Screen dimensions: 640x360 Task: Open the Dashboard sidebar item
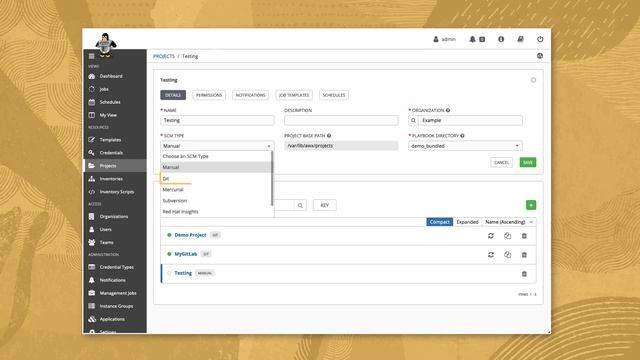115,76
